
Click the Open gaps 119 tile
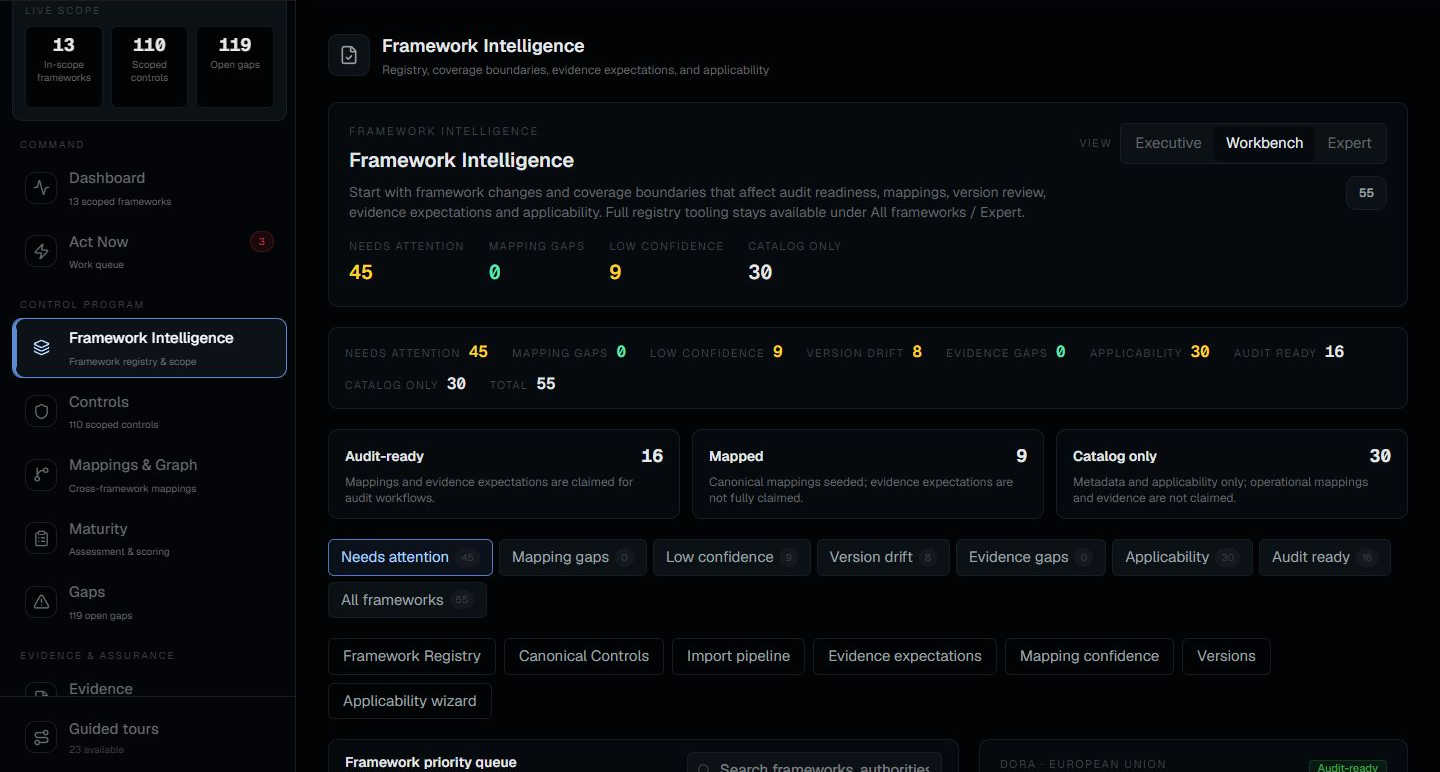[x=235, y=67]
